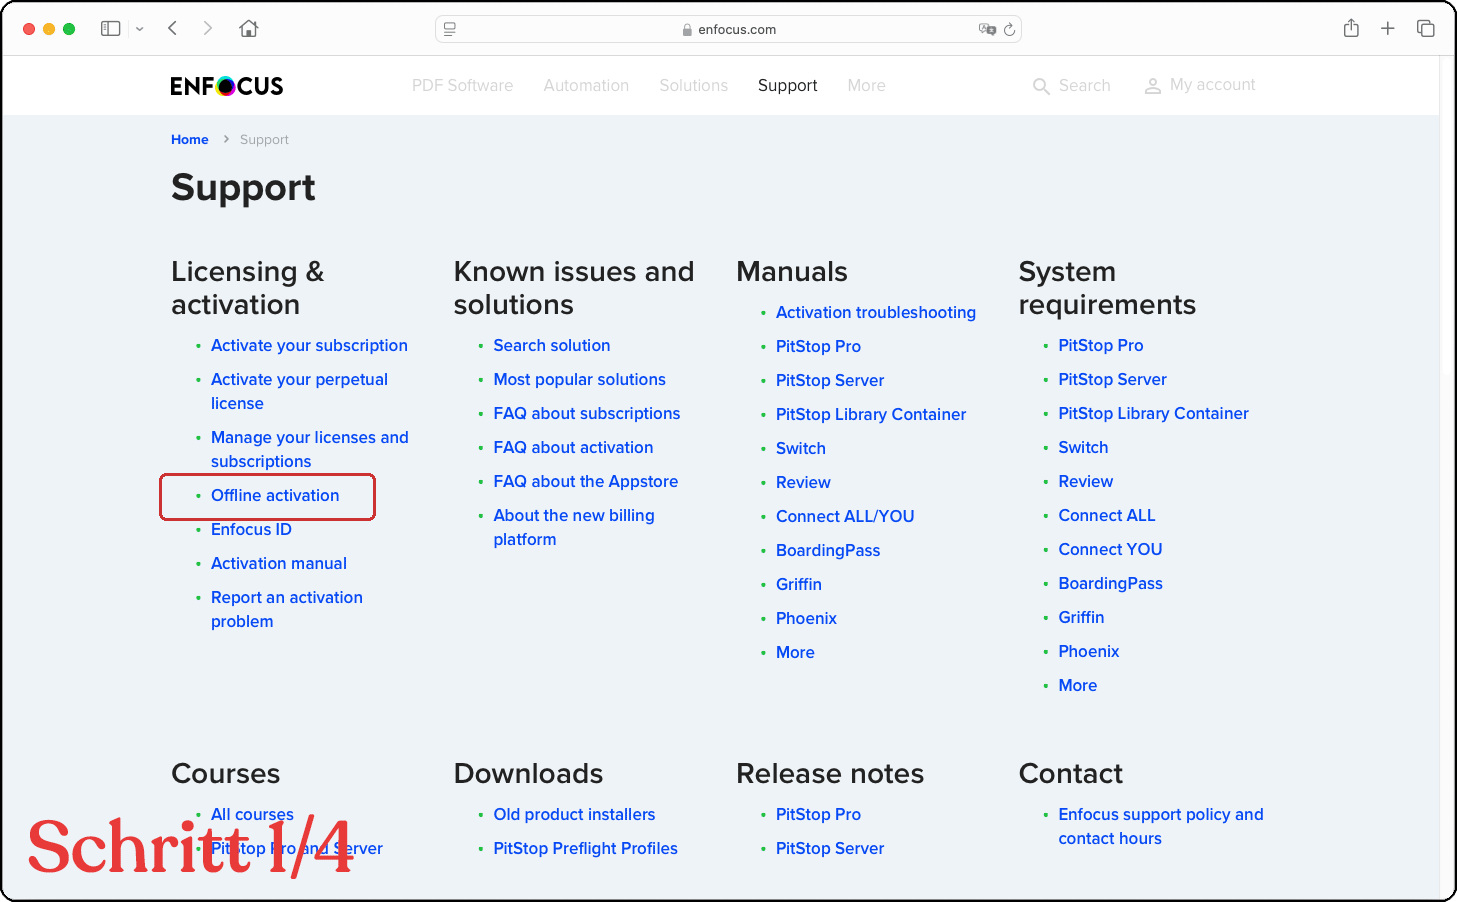Go back using the browser back arrow
Screen dimensions: 1457x902
pyautogui.click(x=173, y=29)
